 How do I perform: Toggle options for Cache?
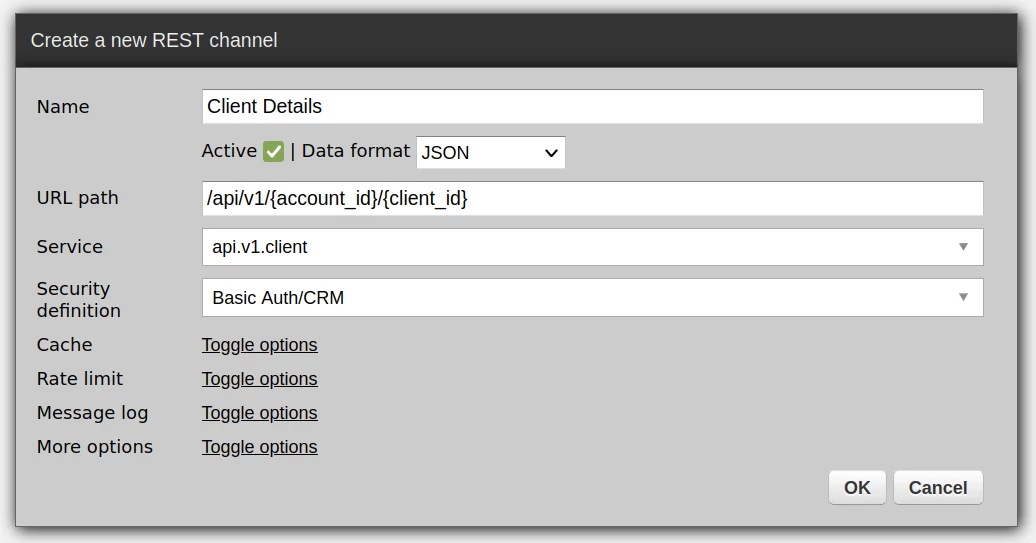[259, 345]
